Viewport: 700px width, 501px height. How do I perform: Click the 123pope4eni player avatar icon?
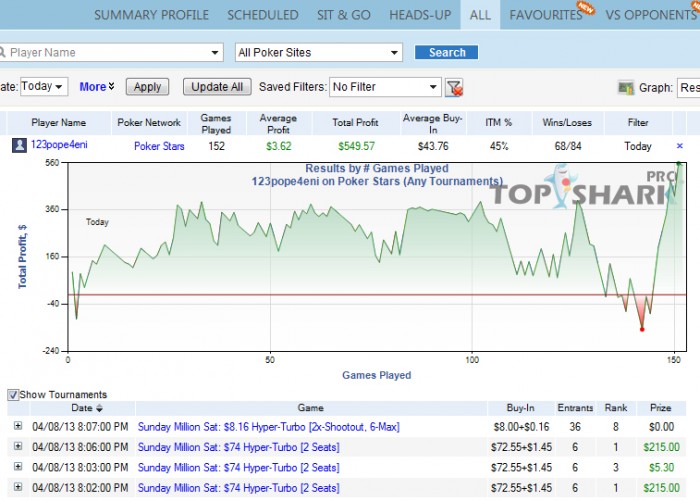[19, 146]
